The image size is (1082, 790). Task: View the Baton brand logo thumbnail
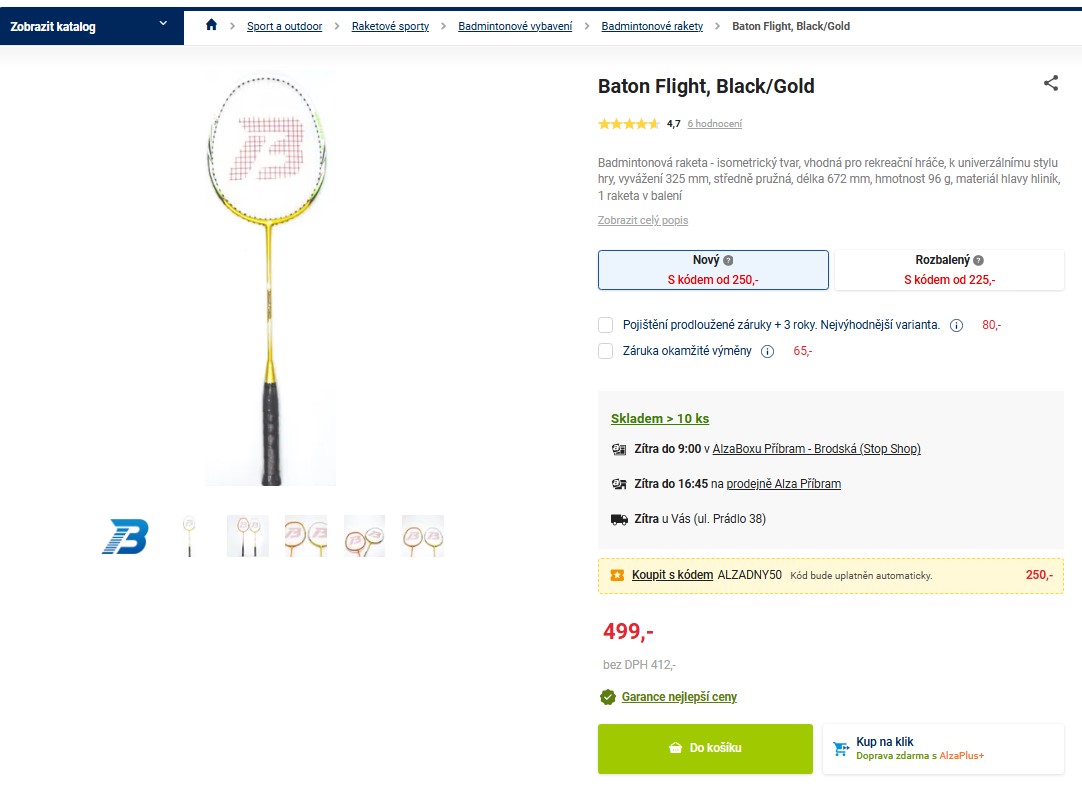(x=125, y=536)
